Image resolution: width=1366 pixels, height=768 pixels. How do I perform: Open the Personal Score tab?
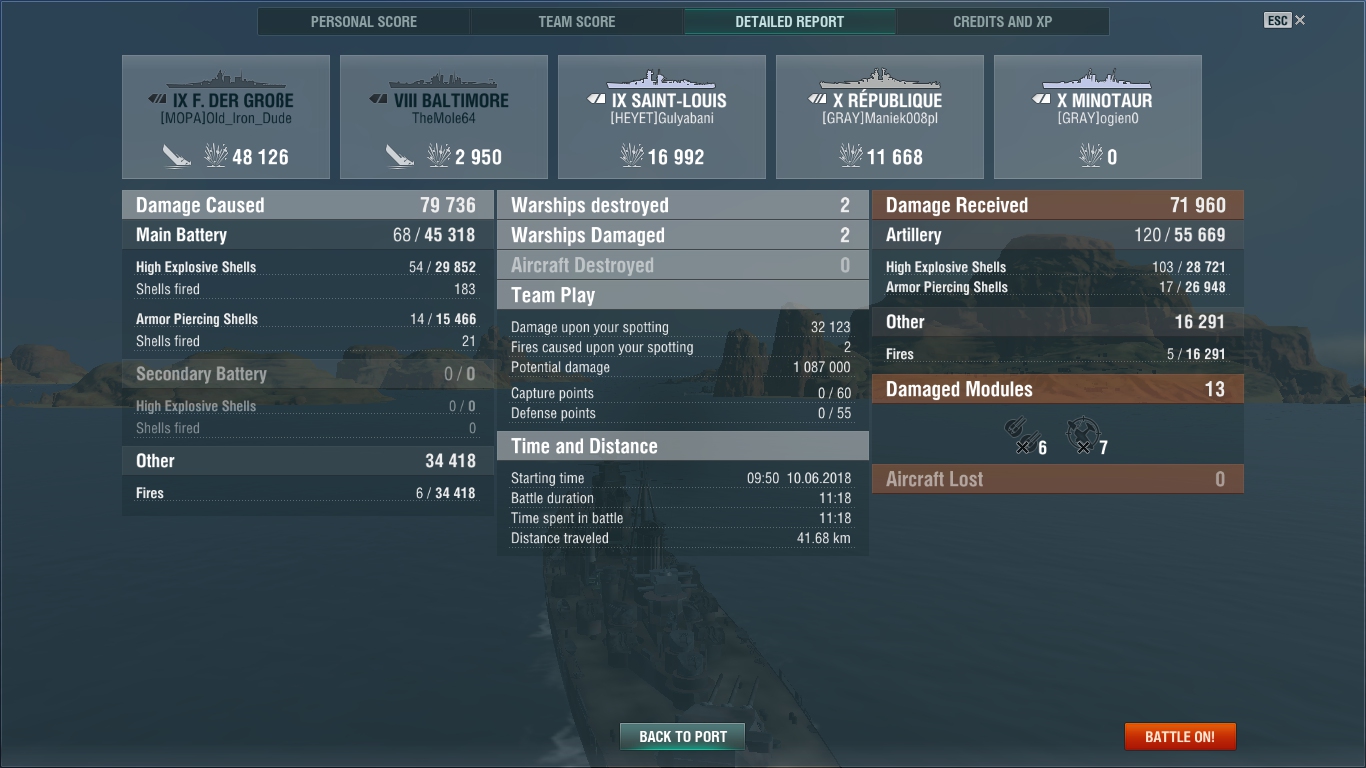coord(364,22)
